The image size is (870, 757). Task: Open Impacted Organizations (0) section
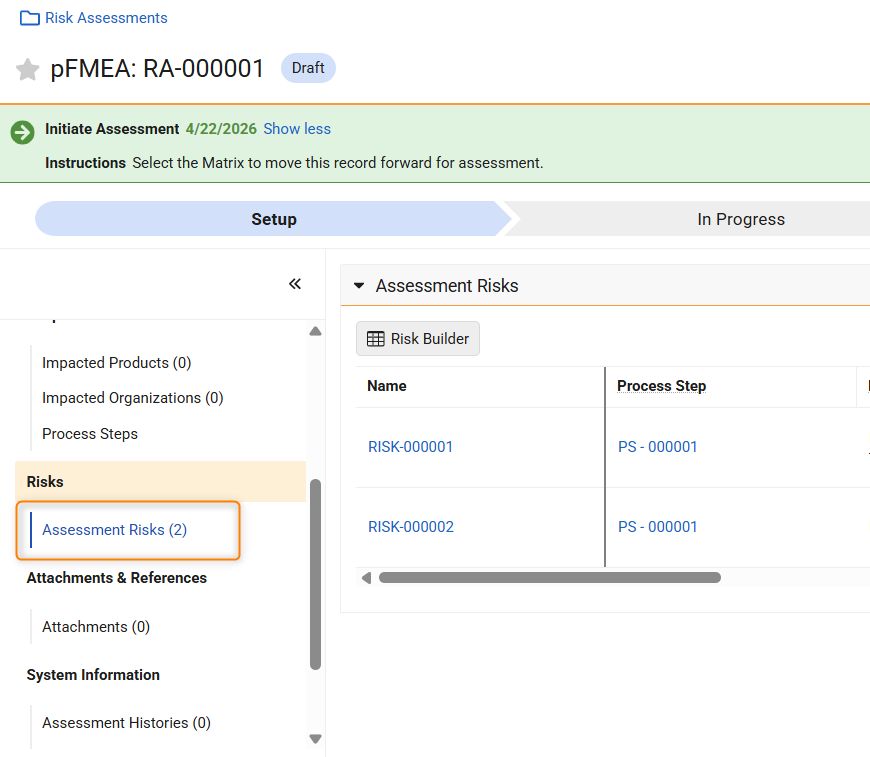click(132, 398)
